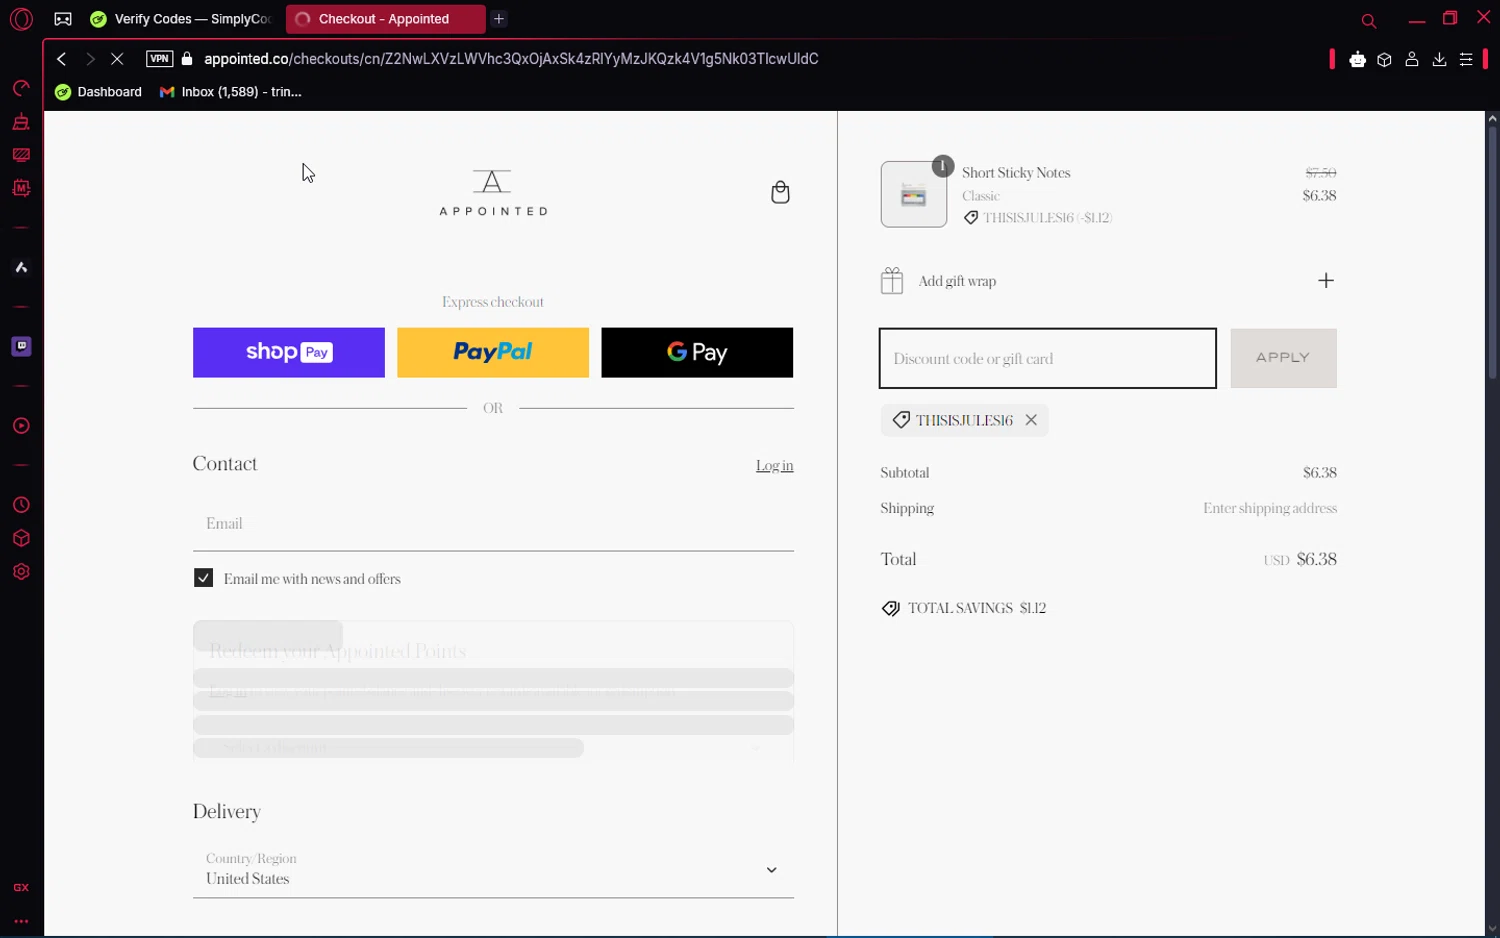Open the RAM chip M sidebar icon
This screenshot has height=938, width=1500.
(x=21, y=188)
